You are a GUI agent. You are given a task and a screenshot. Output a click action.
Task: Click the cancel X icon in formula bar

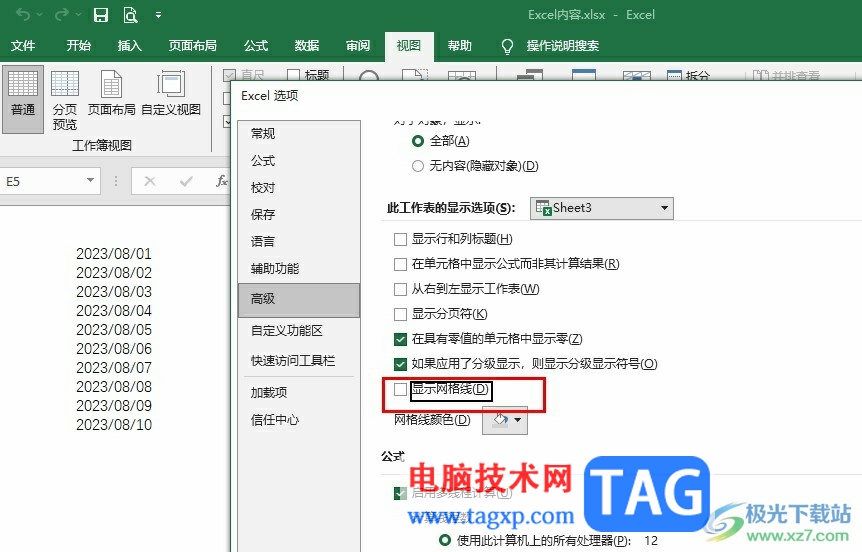click(x=150, y=181)
